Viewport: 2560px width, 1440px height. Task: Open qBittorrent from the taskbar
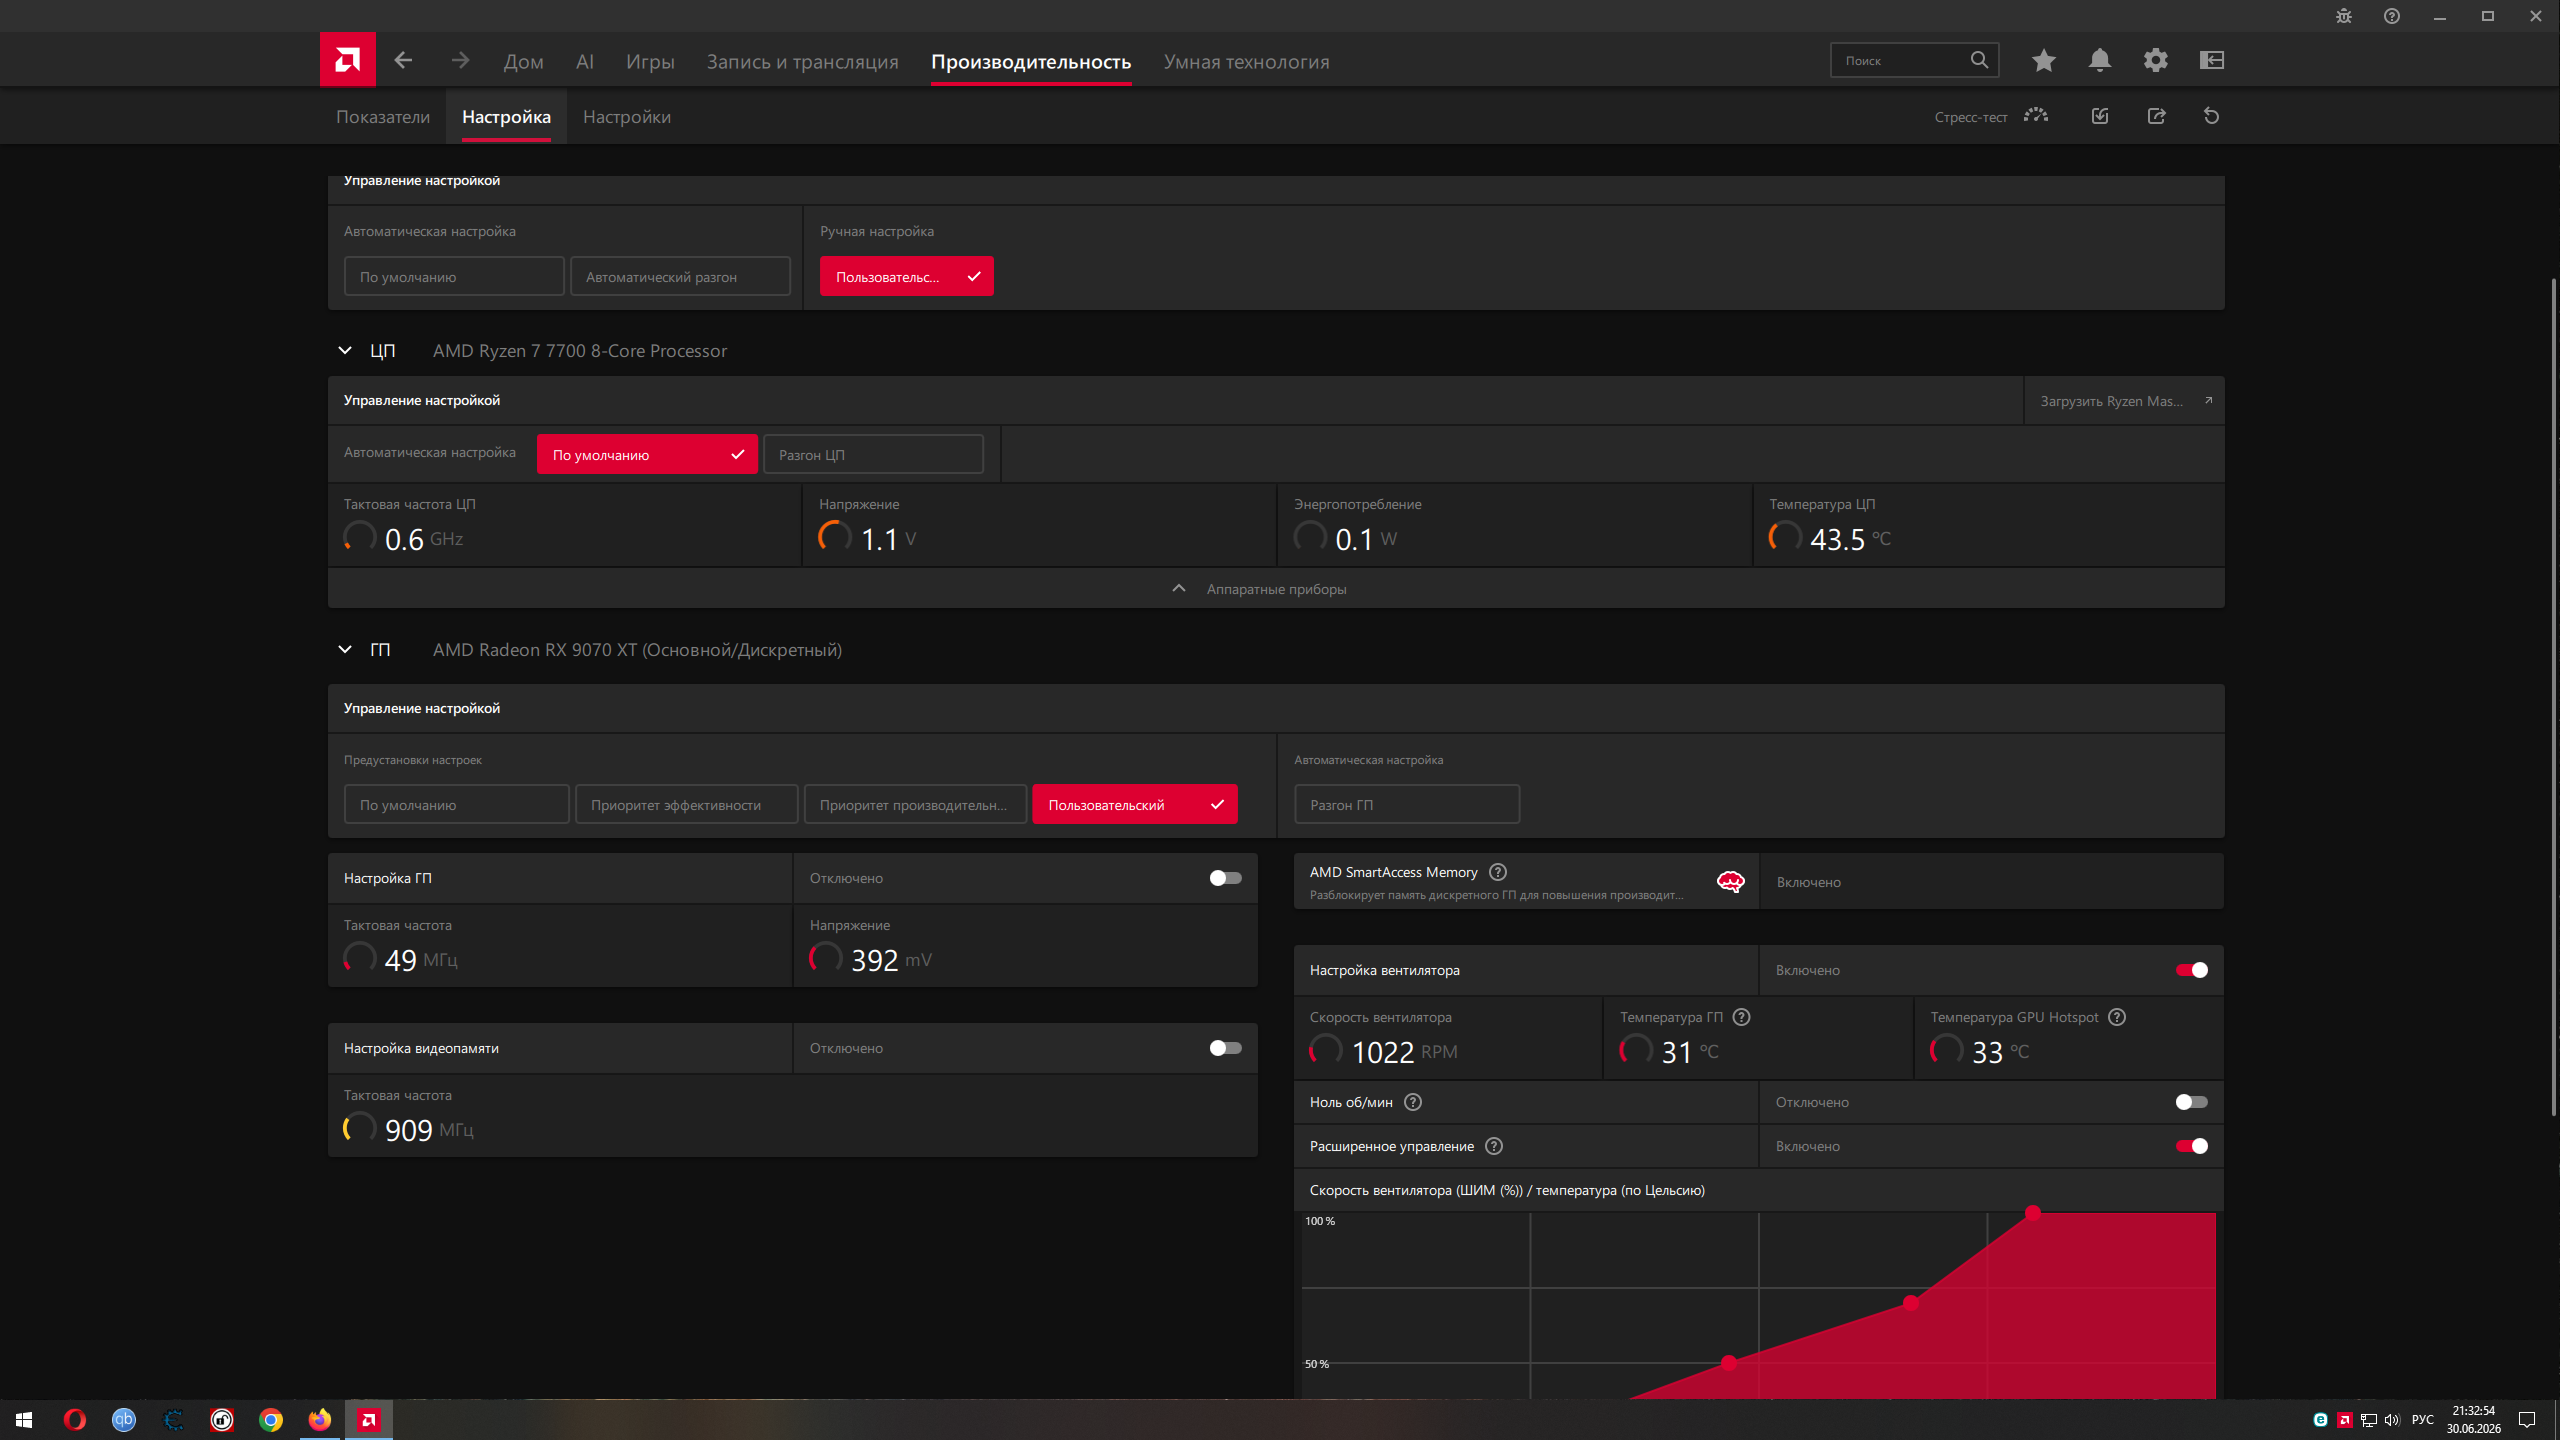coord(124,1420)
